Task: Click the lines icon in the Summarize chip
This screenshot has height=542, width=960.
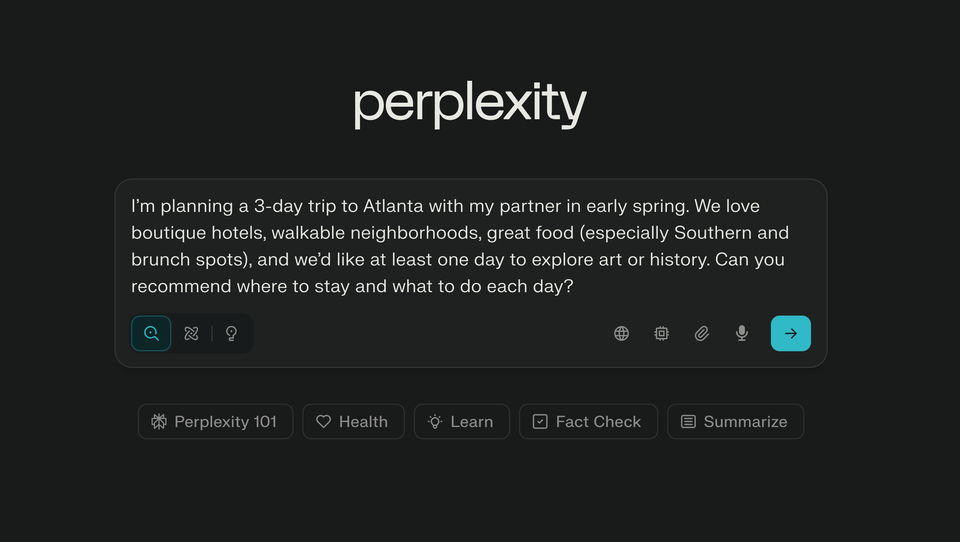Action: [688, 422]
